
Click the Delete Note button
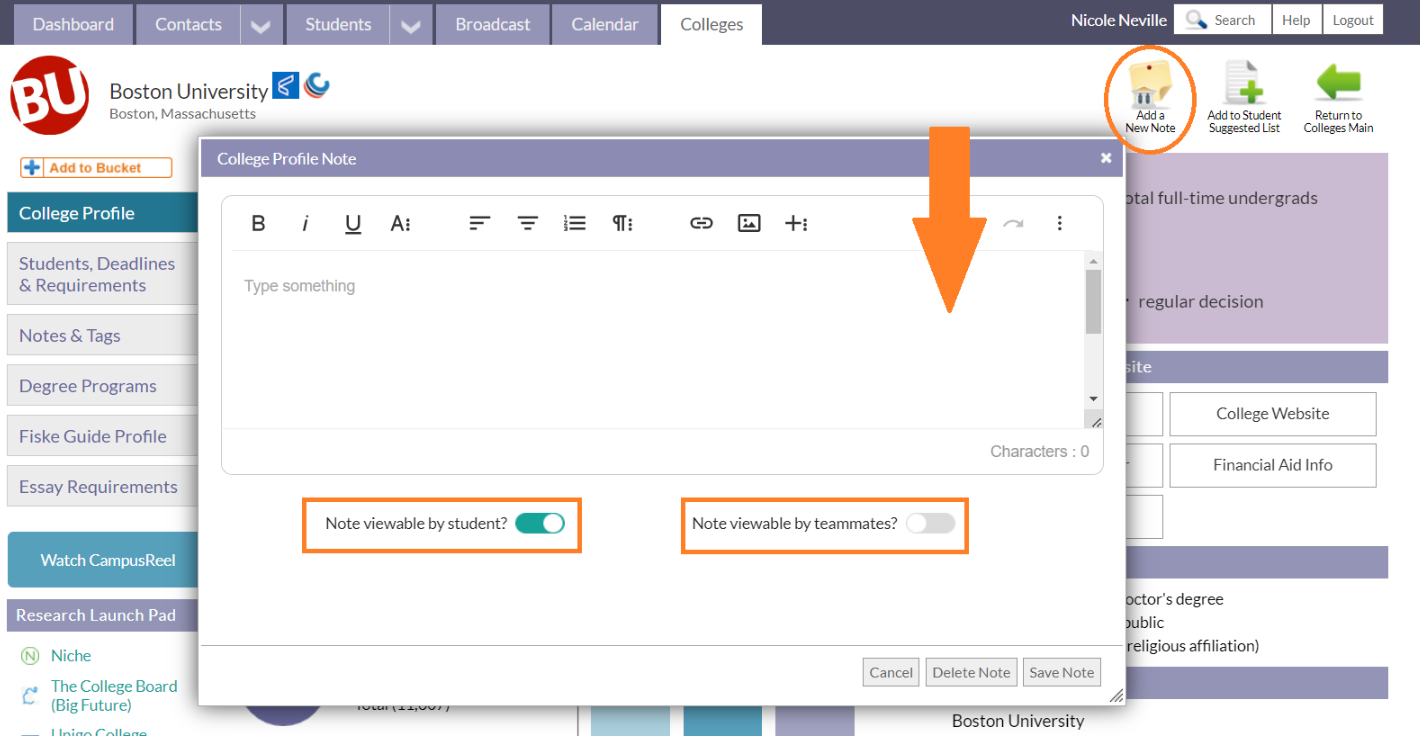click(971, 672)
